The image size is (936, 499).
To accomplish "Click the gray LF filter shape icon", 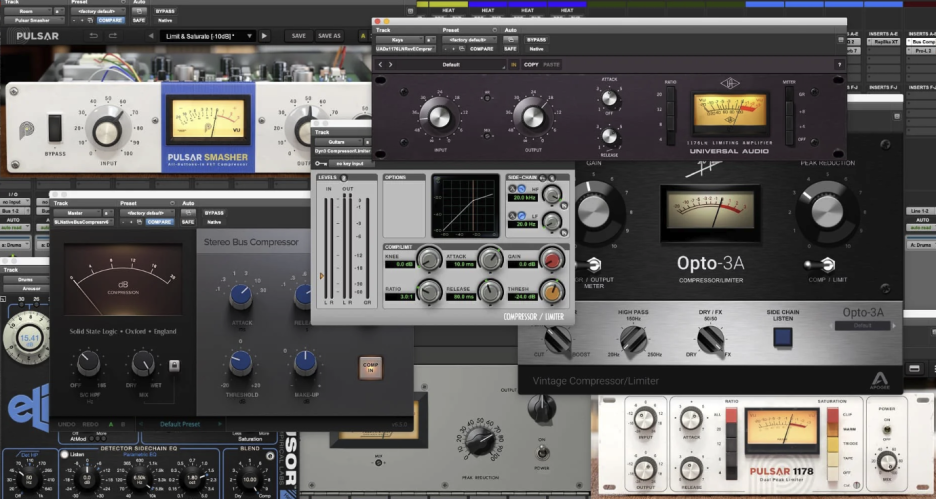I will (x=512, y=215).
